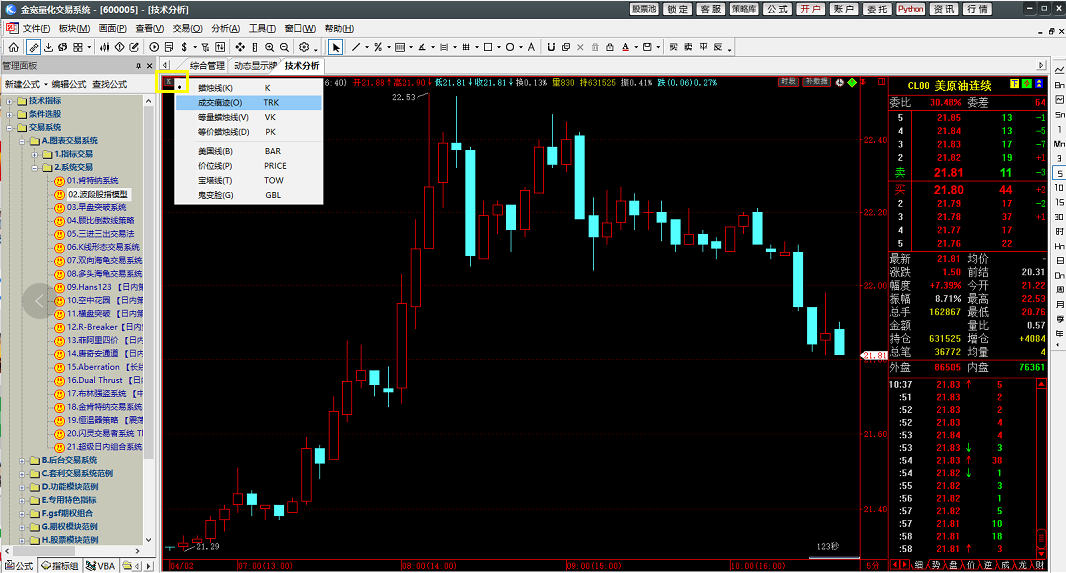Screen dimensions: 1066x573
Task: Click the 时段 button above the chart
Action: pos(788,82)
